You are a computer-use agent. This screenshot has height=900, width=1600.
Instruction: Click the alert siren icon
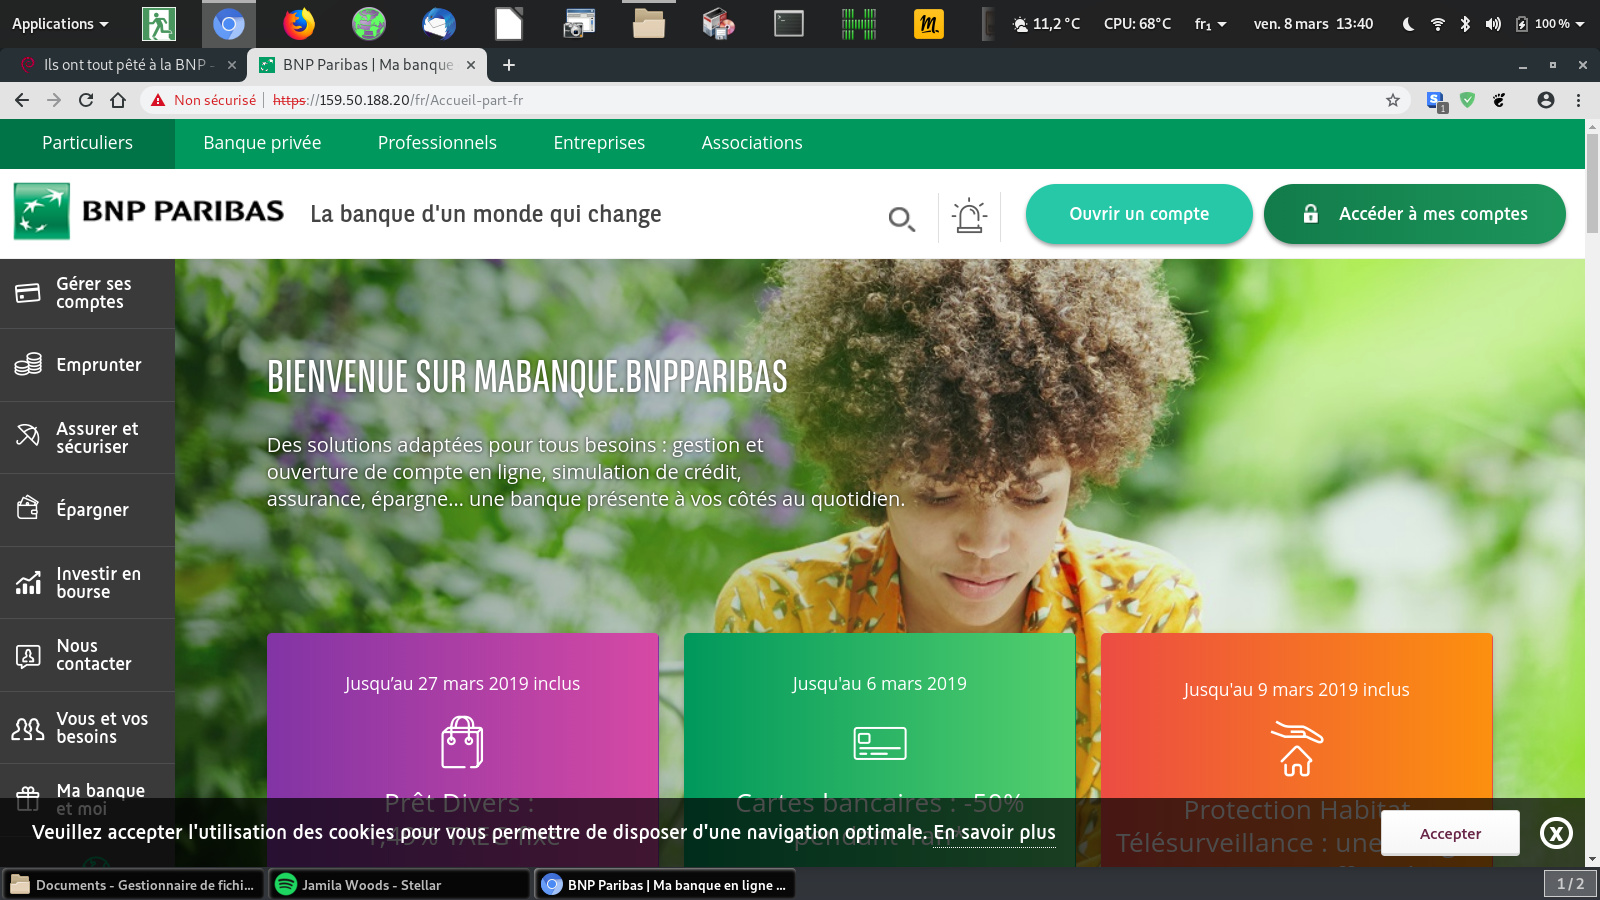(969, 215)
